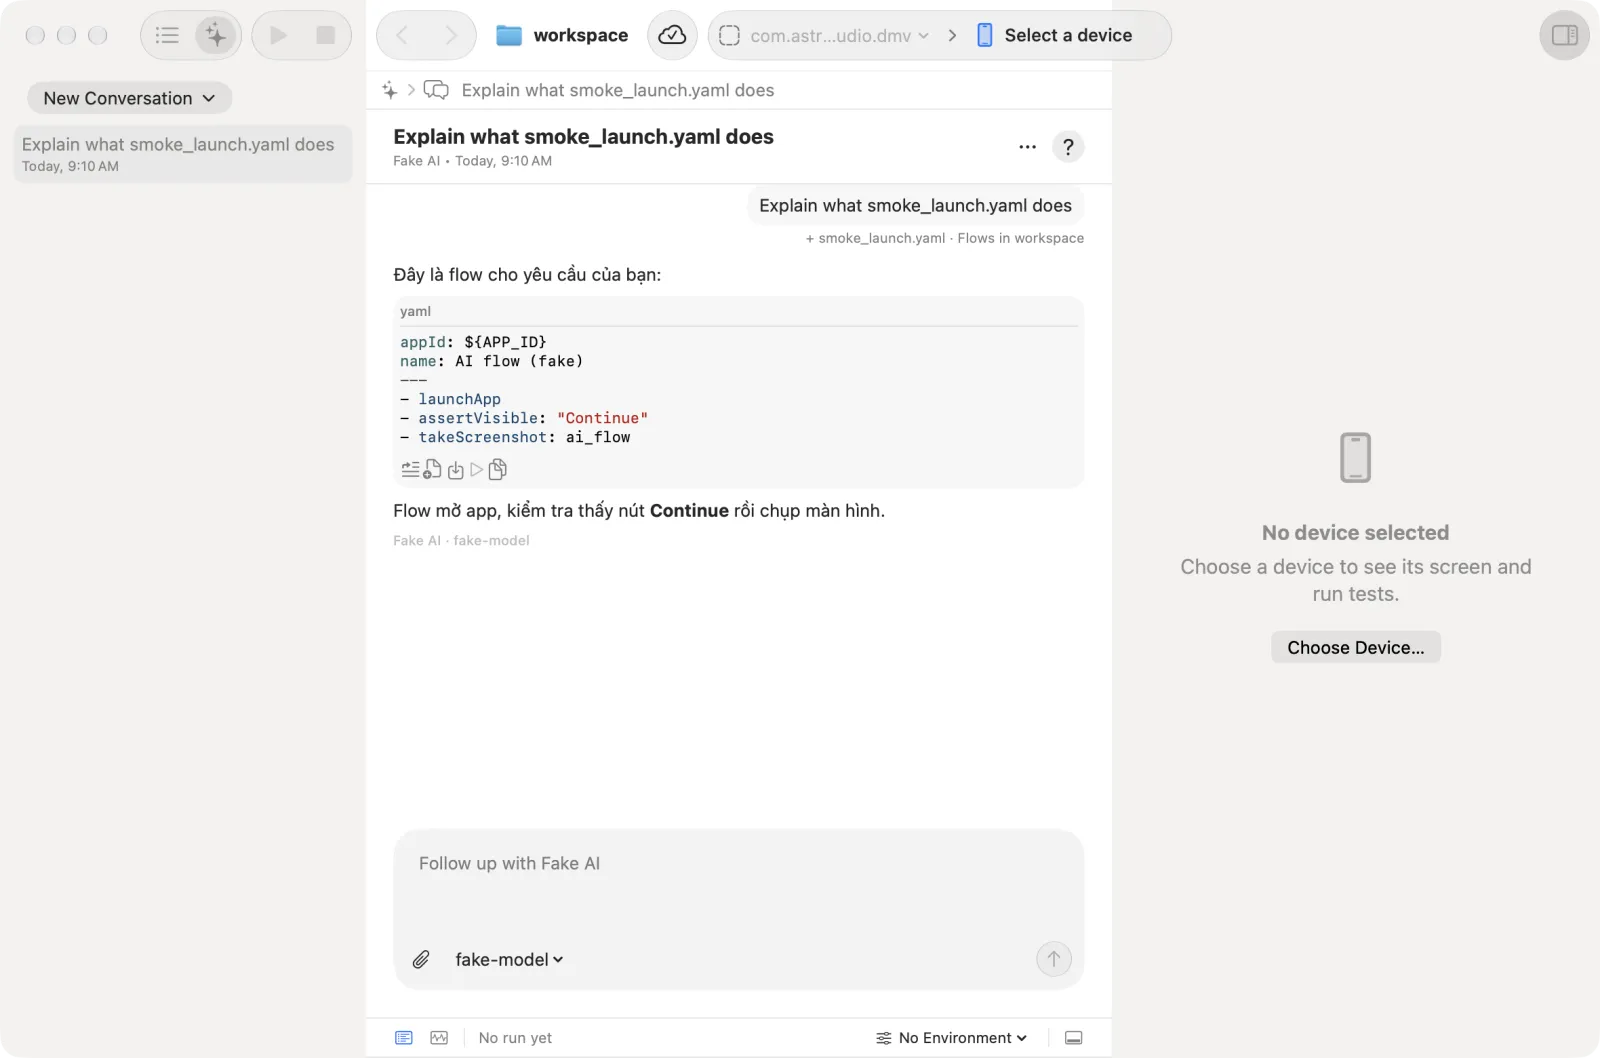Image resolution: width=1600 pixels, height=1058 pixels.
Task: Click the 'No device selected' heading
Action: (x=1355, y=532)
